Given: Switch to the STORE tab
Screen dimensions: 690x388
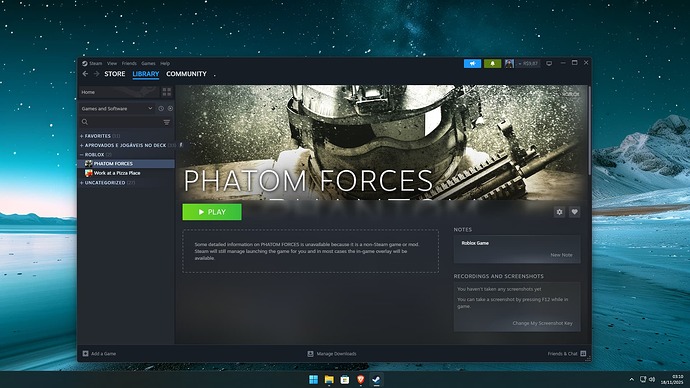Looking at the screenshot, I should pyautogui.click(x=114, y=74).
